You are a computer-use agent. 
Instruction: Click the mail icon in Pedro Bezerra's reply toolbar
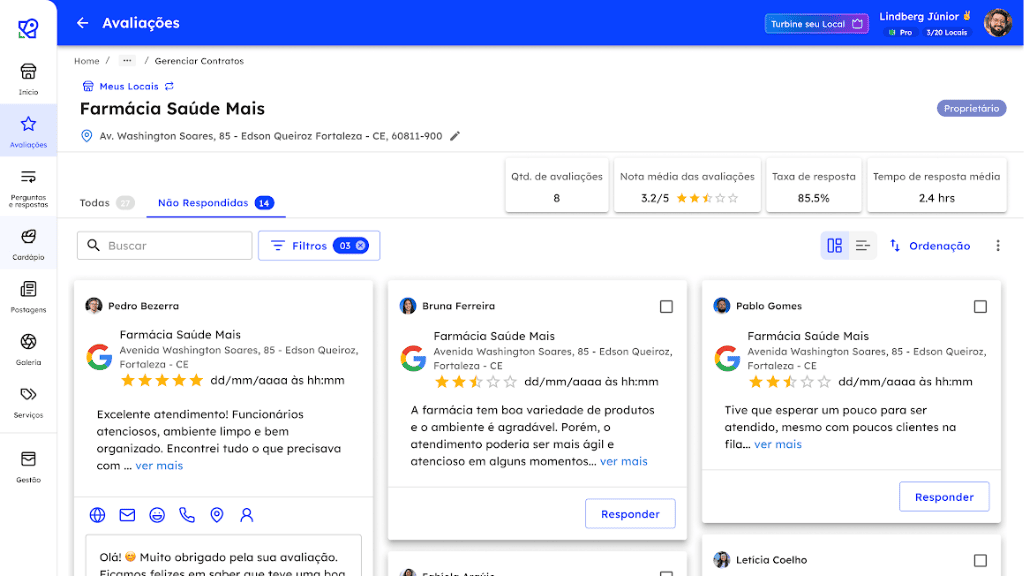127,515
